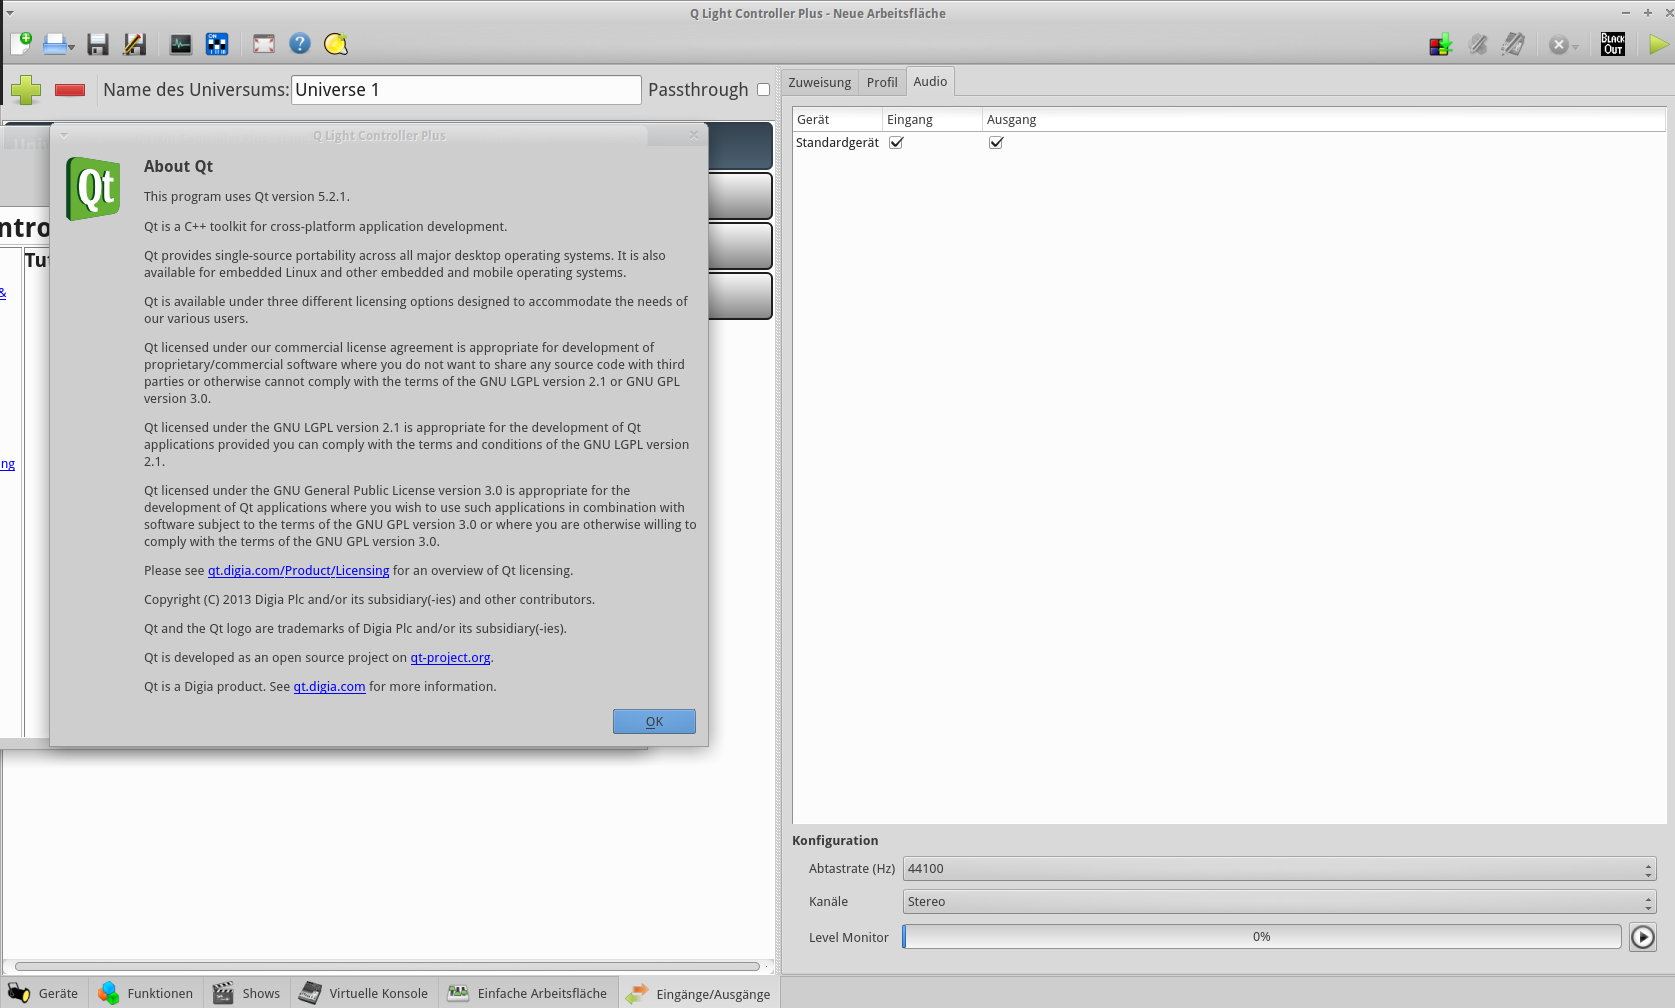
Task: Follow the qt-project.org link
Action: (x=450, y=658)
